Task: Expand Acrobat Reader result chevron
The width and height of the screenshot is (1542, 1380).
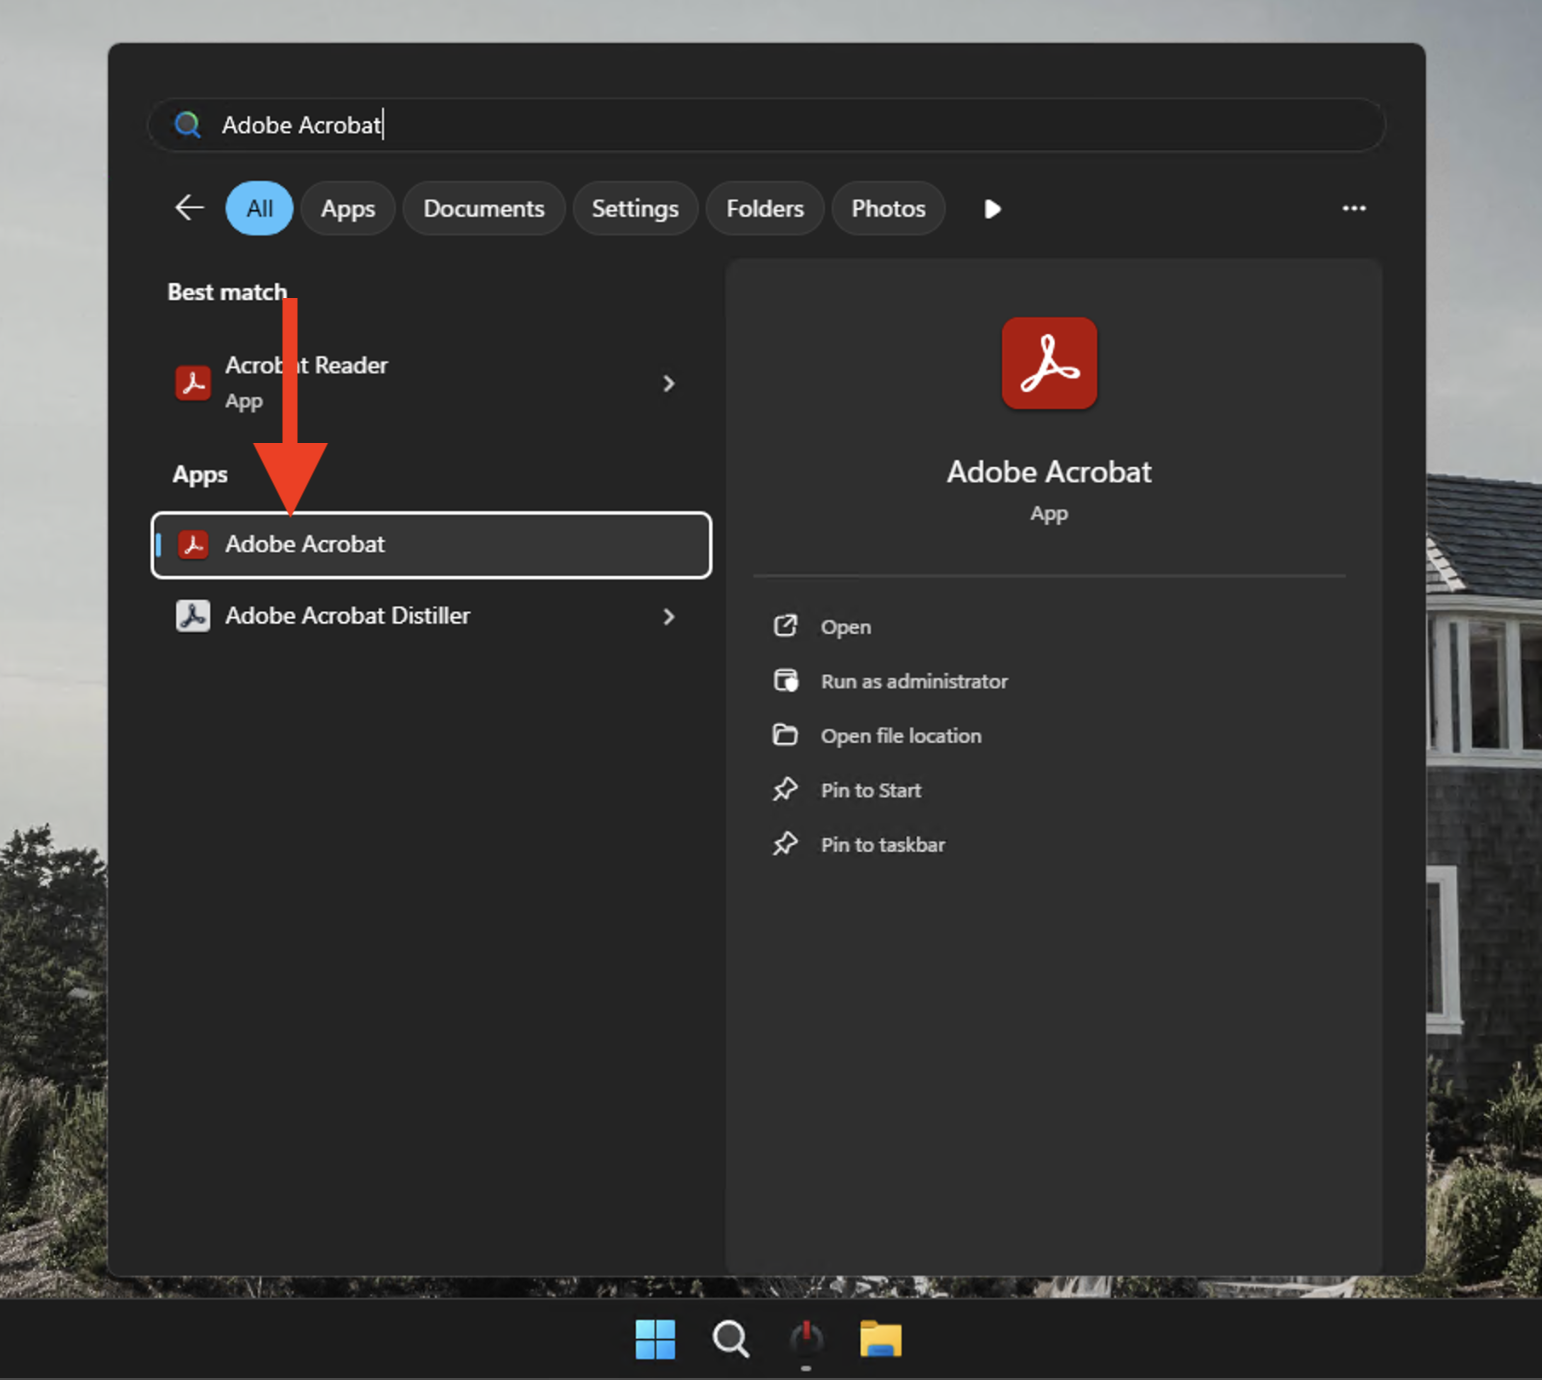Action: (669, 384)
